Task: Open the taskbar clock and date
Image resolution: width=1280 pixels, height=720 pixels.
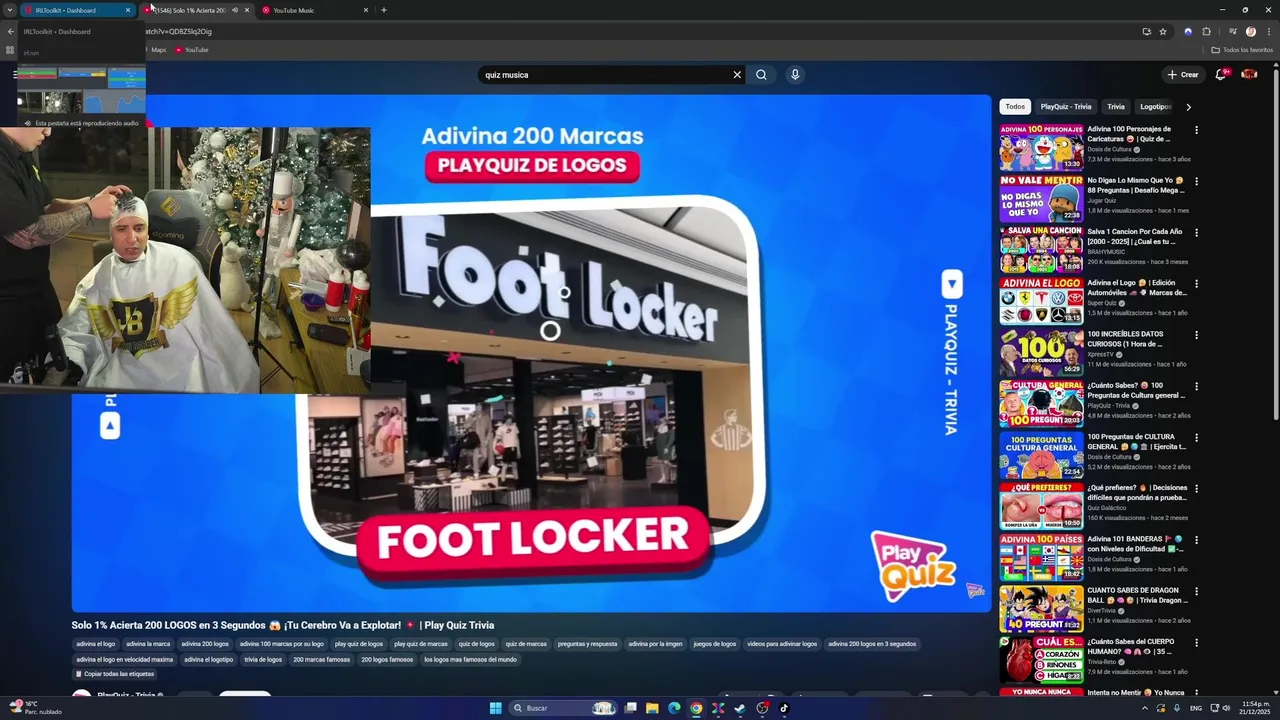Action: pyautogui.click(x=1255, y=708)
